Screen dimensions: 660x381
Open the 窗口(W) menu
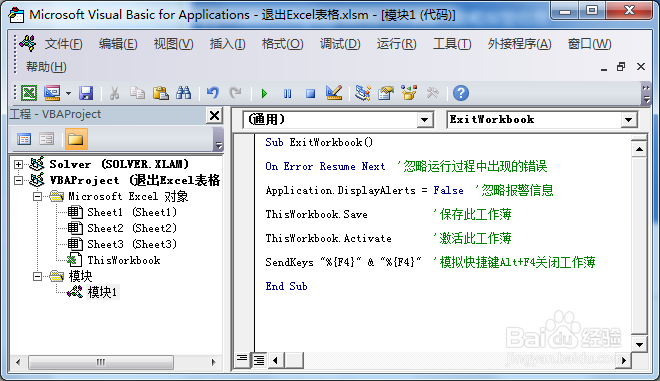(x=589, y=44)
